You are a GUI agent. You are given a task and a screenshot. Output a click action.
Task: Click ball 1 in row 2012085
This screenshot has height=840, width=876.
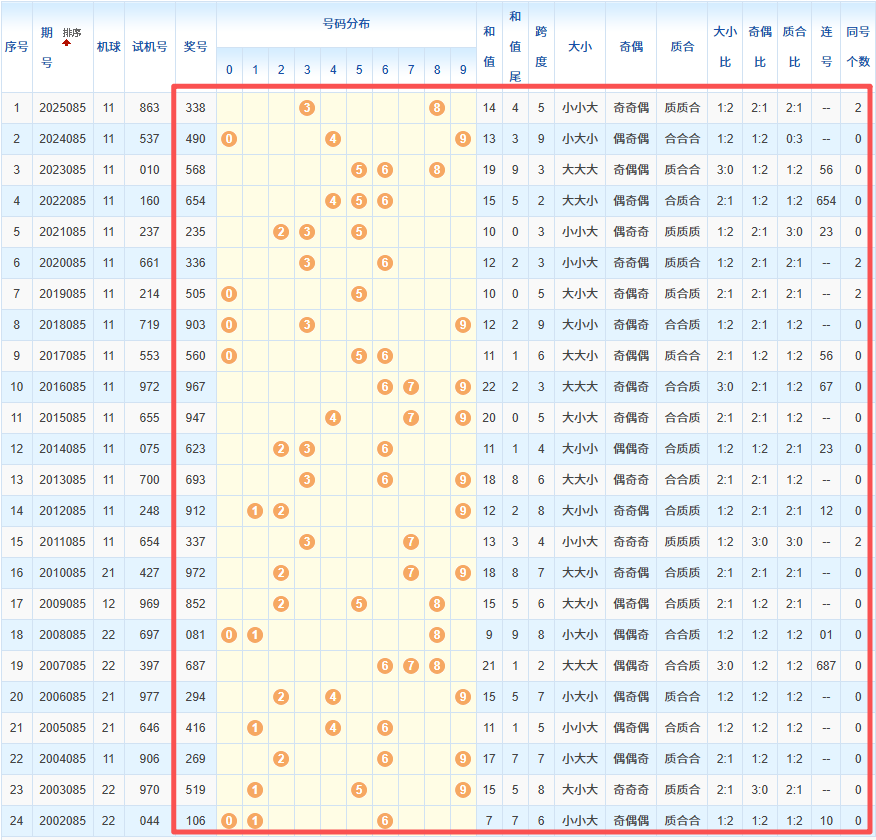[255, 510]
